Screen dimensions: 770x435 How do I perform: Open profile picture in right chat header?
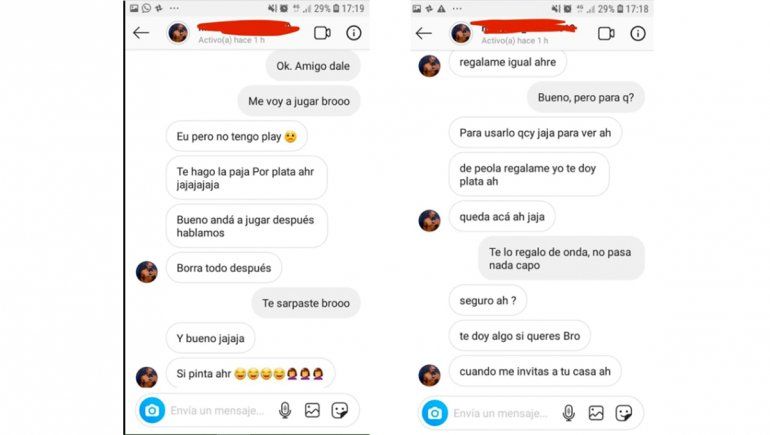tap(461, 33)
